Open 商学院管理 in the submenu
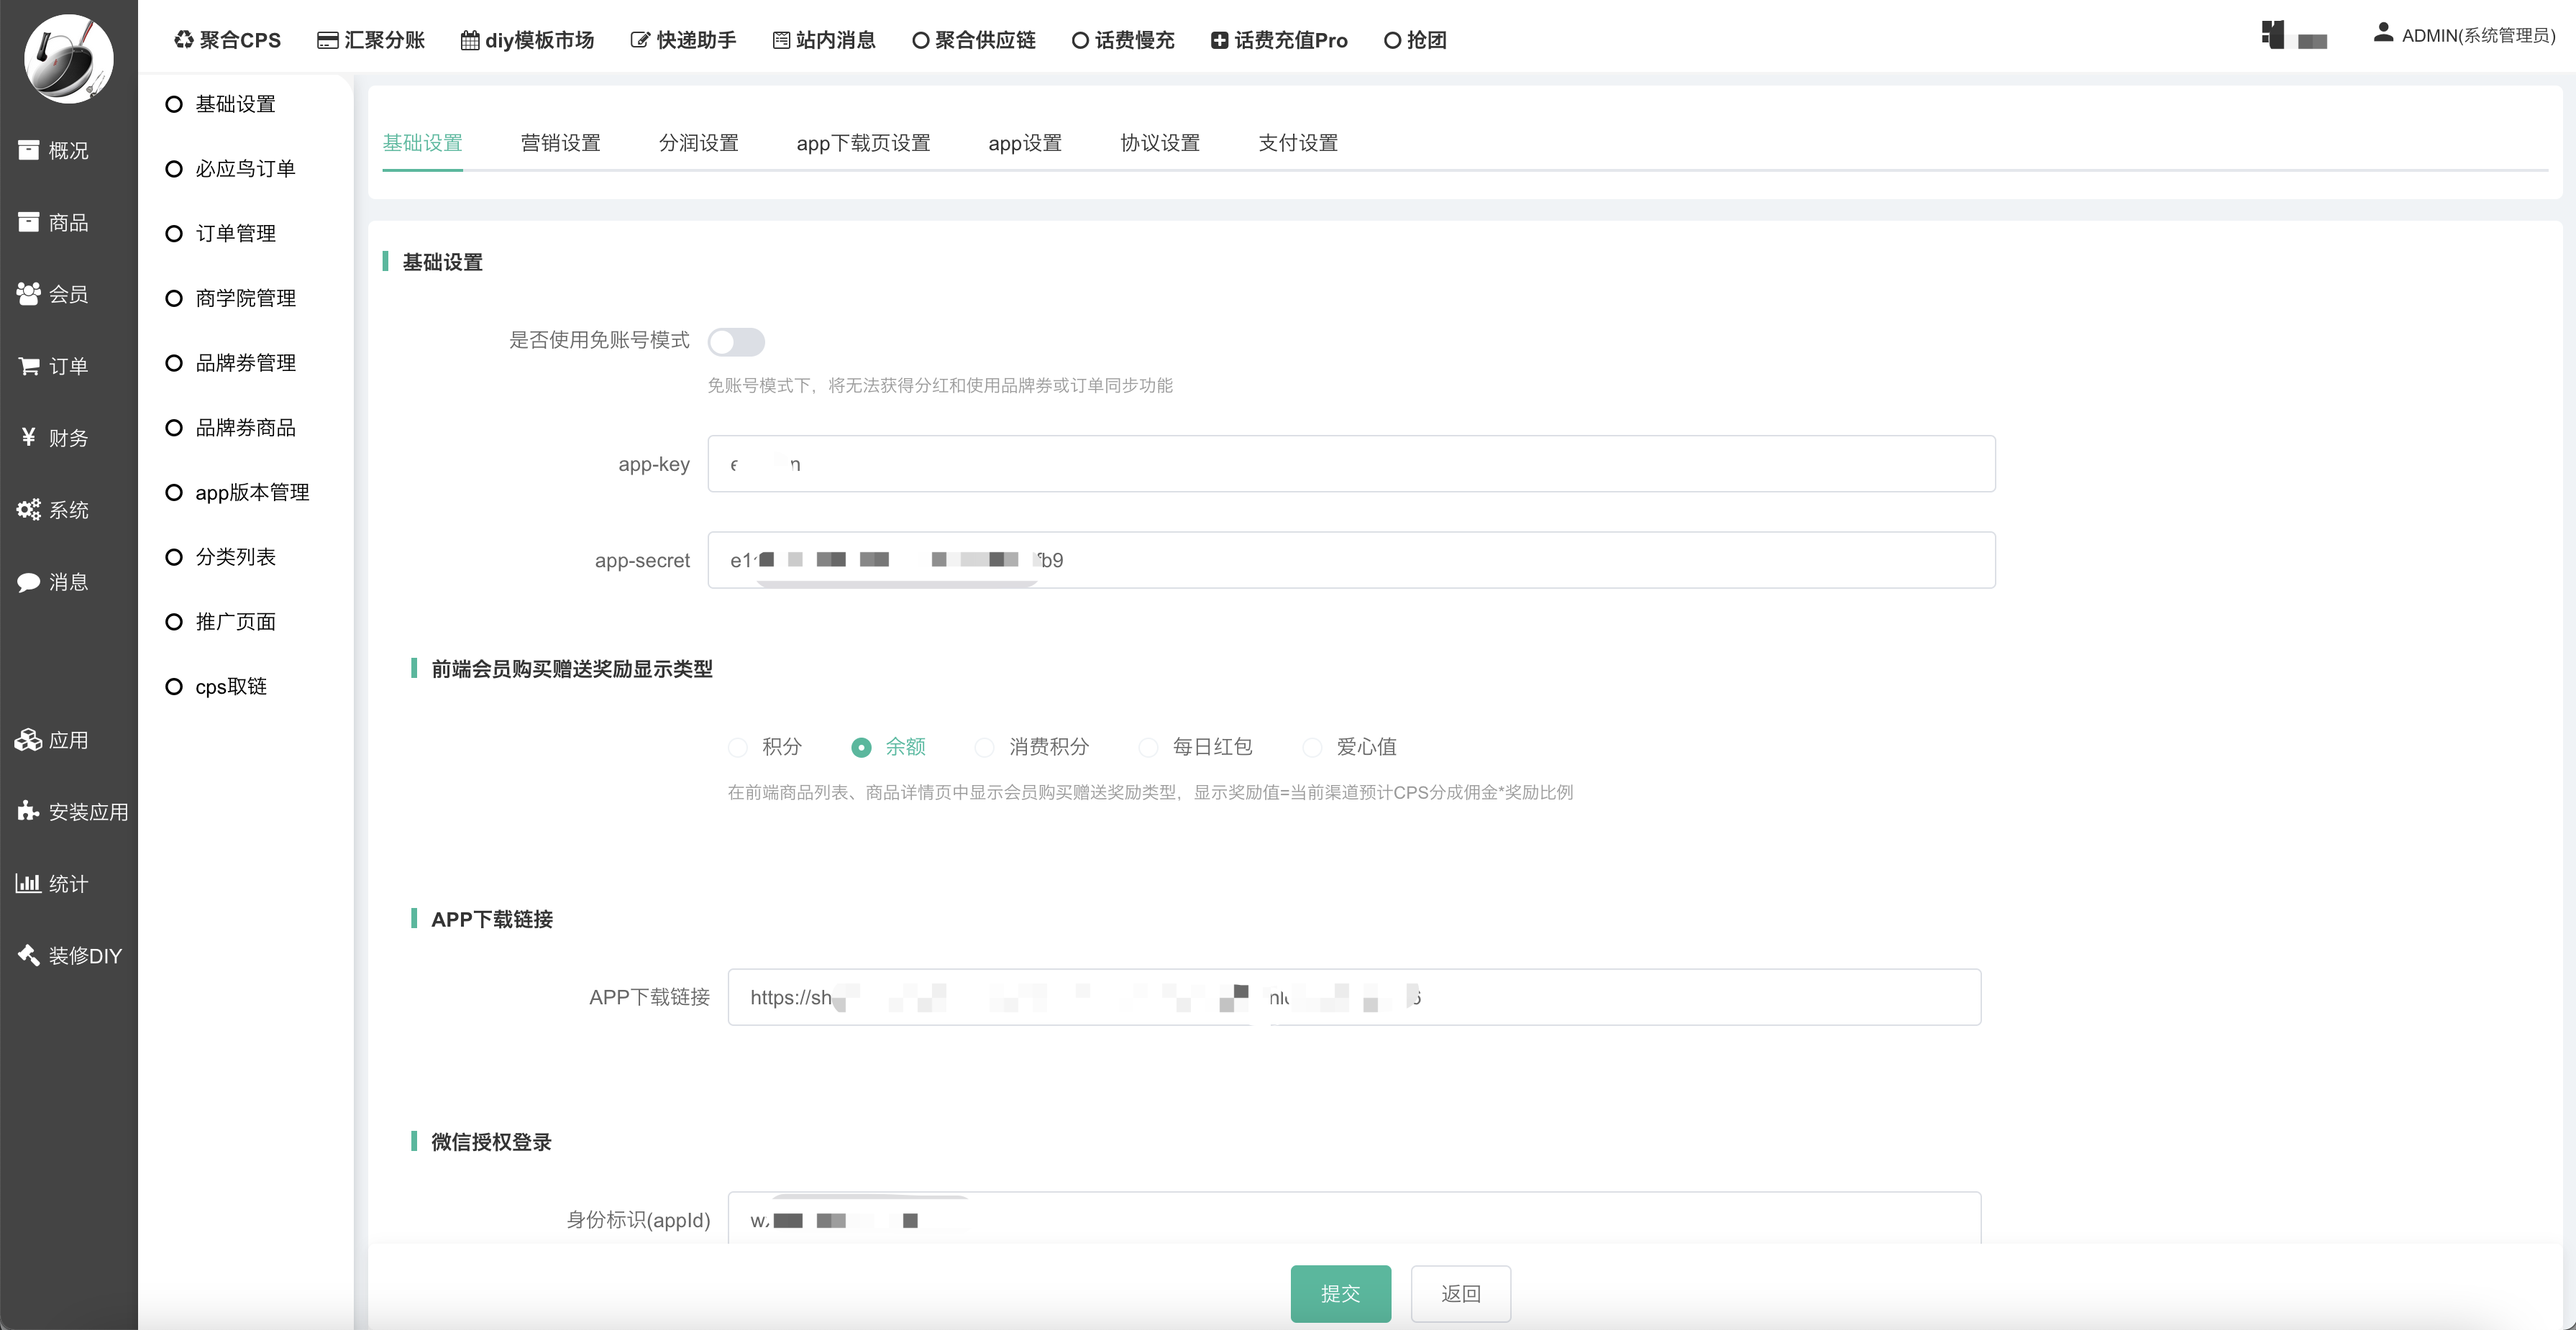Image resolution: width=2576 pixels, height=1330 pixels. 246,298
